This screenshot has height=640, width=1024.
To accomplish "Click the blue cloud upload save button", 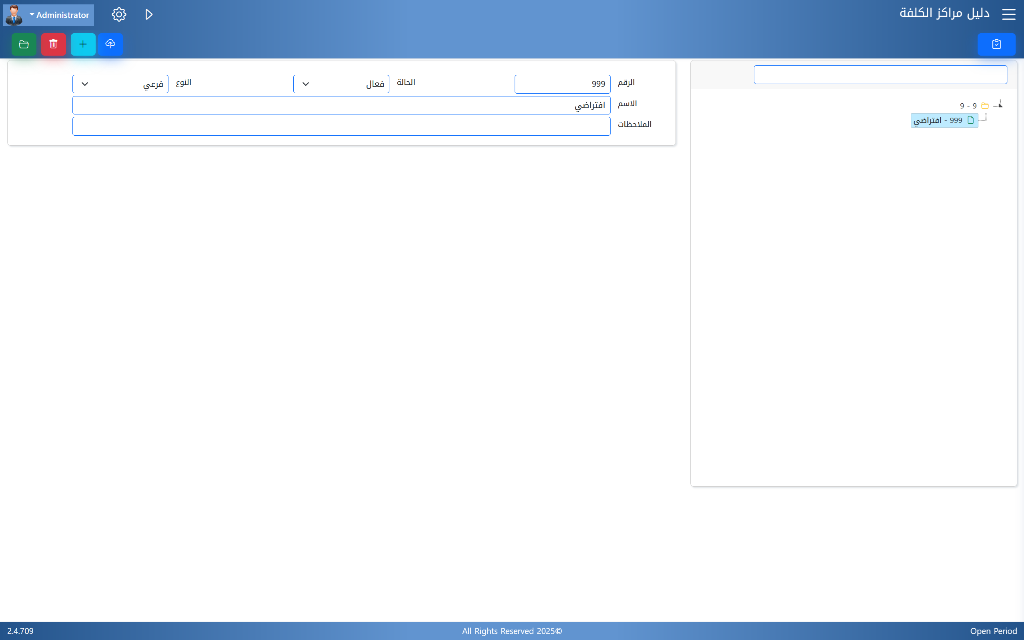I will coord(111,44).
